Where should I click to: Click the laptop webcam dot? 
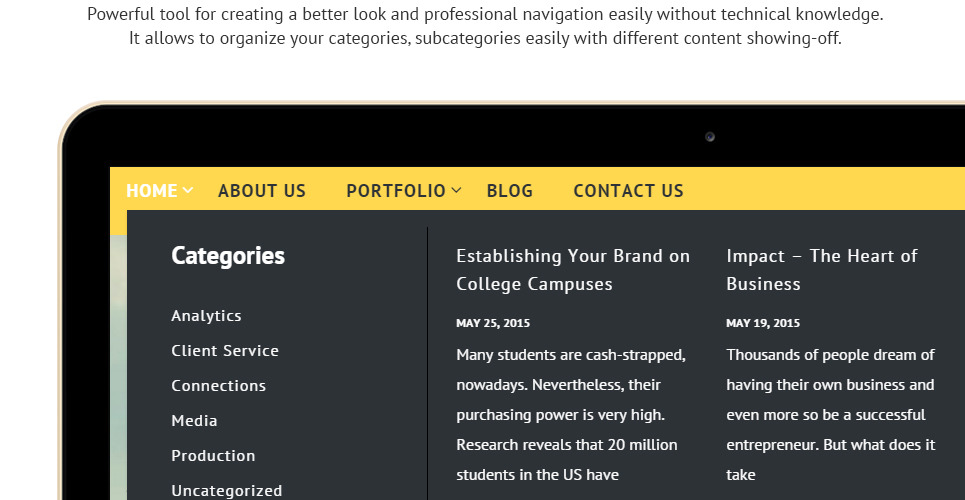(x=710, y=137)
